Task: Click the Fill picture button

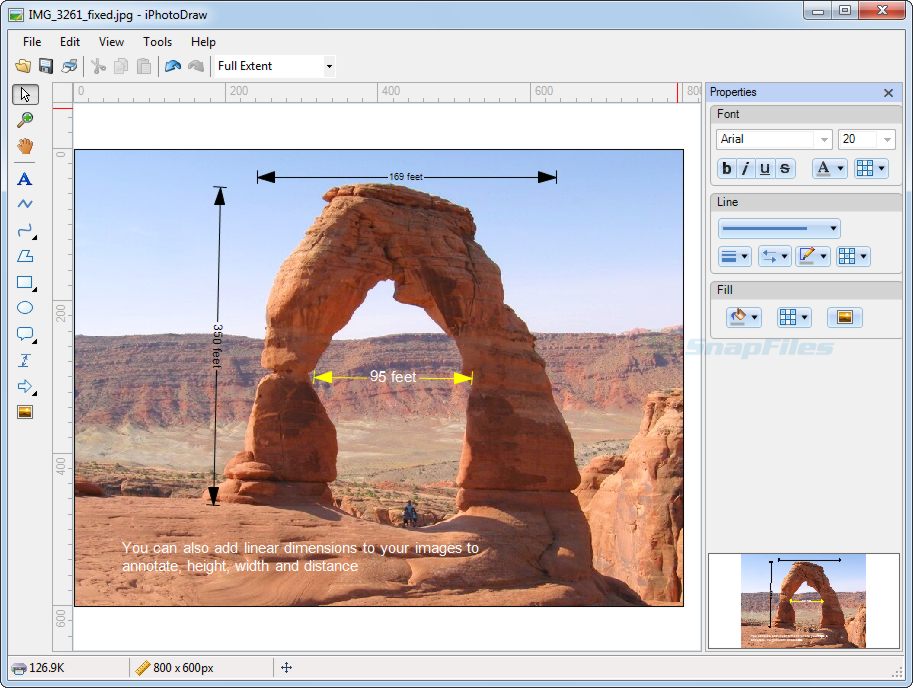Action: pos(844,317)
